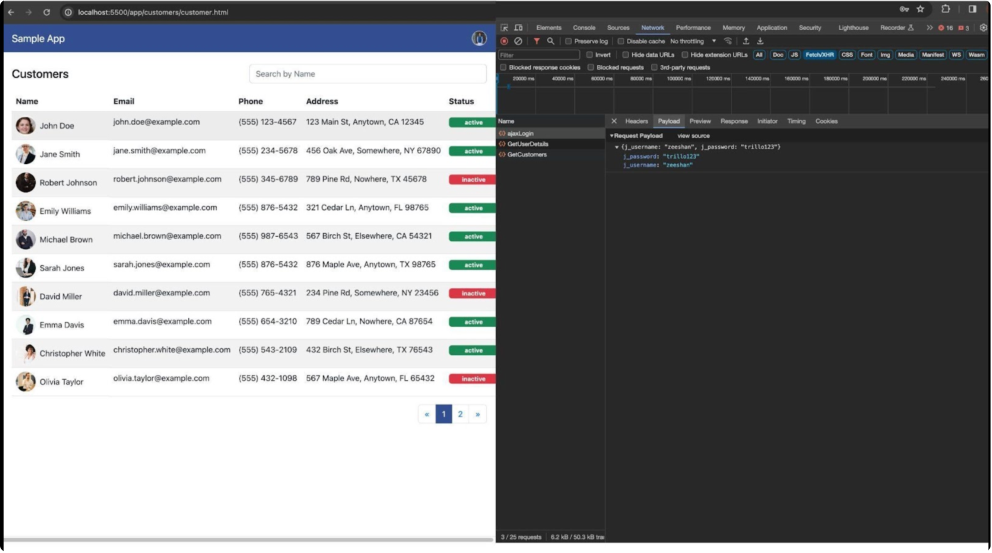Clear the network log
992x553 pixels.
pos(518,41)
